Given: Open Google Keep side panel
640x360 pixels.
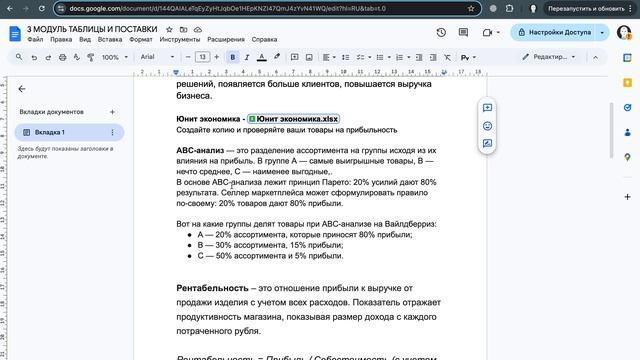Looking at the screenshot, I should 627,83.
